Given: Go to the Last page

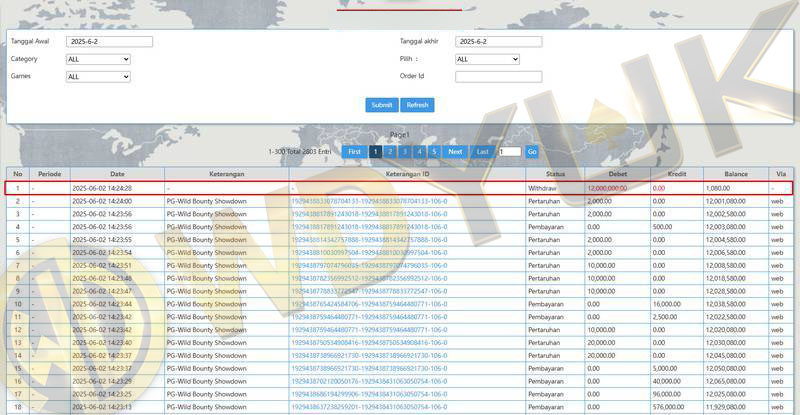Looking at the screenshot, I should pyautogui.click(x=483, y=151).
